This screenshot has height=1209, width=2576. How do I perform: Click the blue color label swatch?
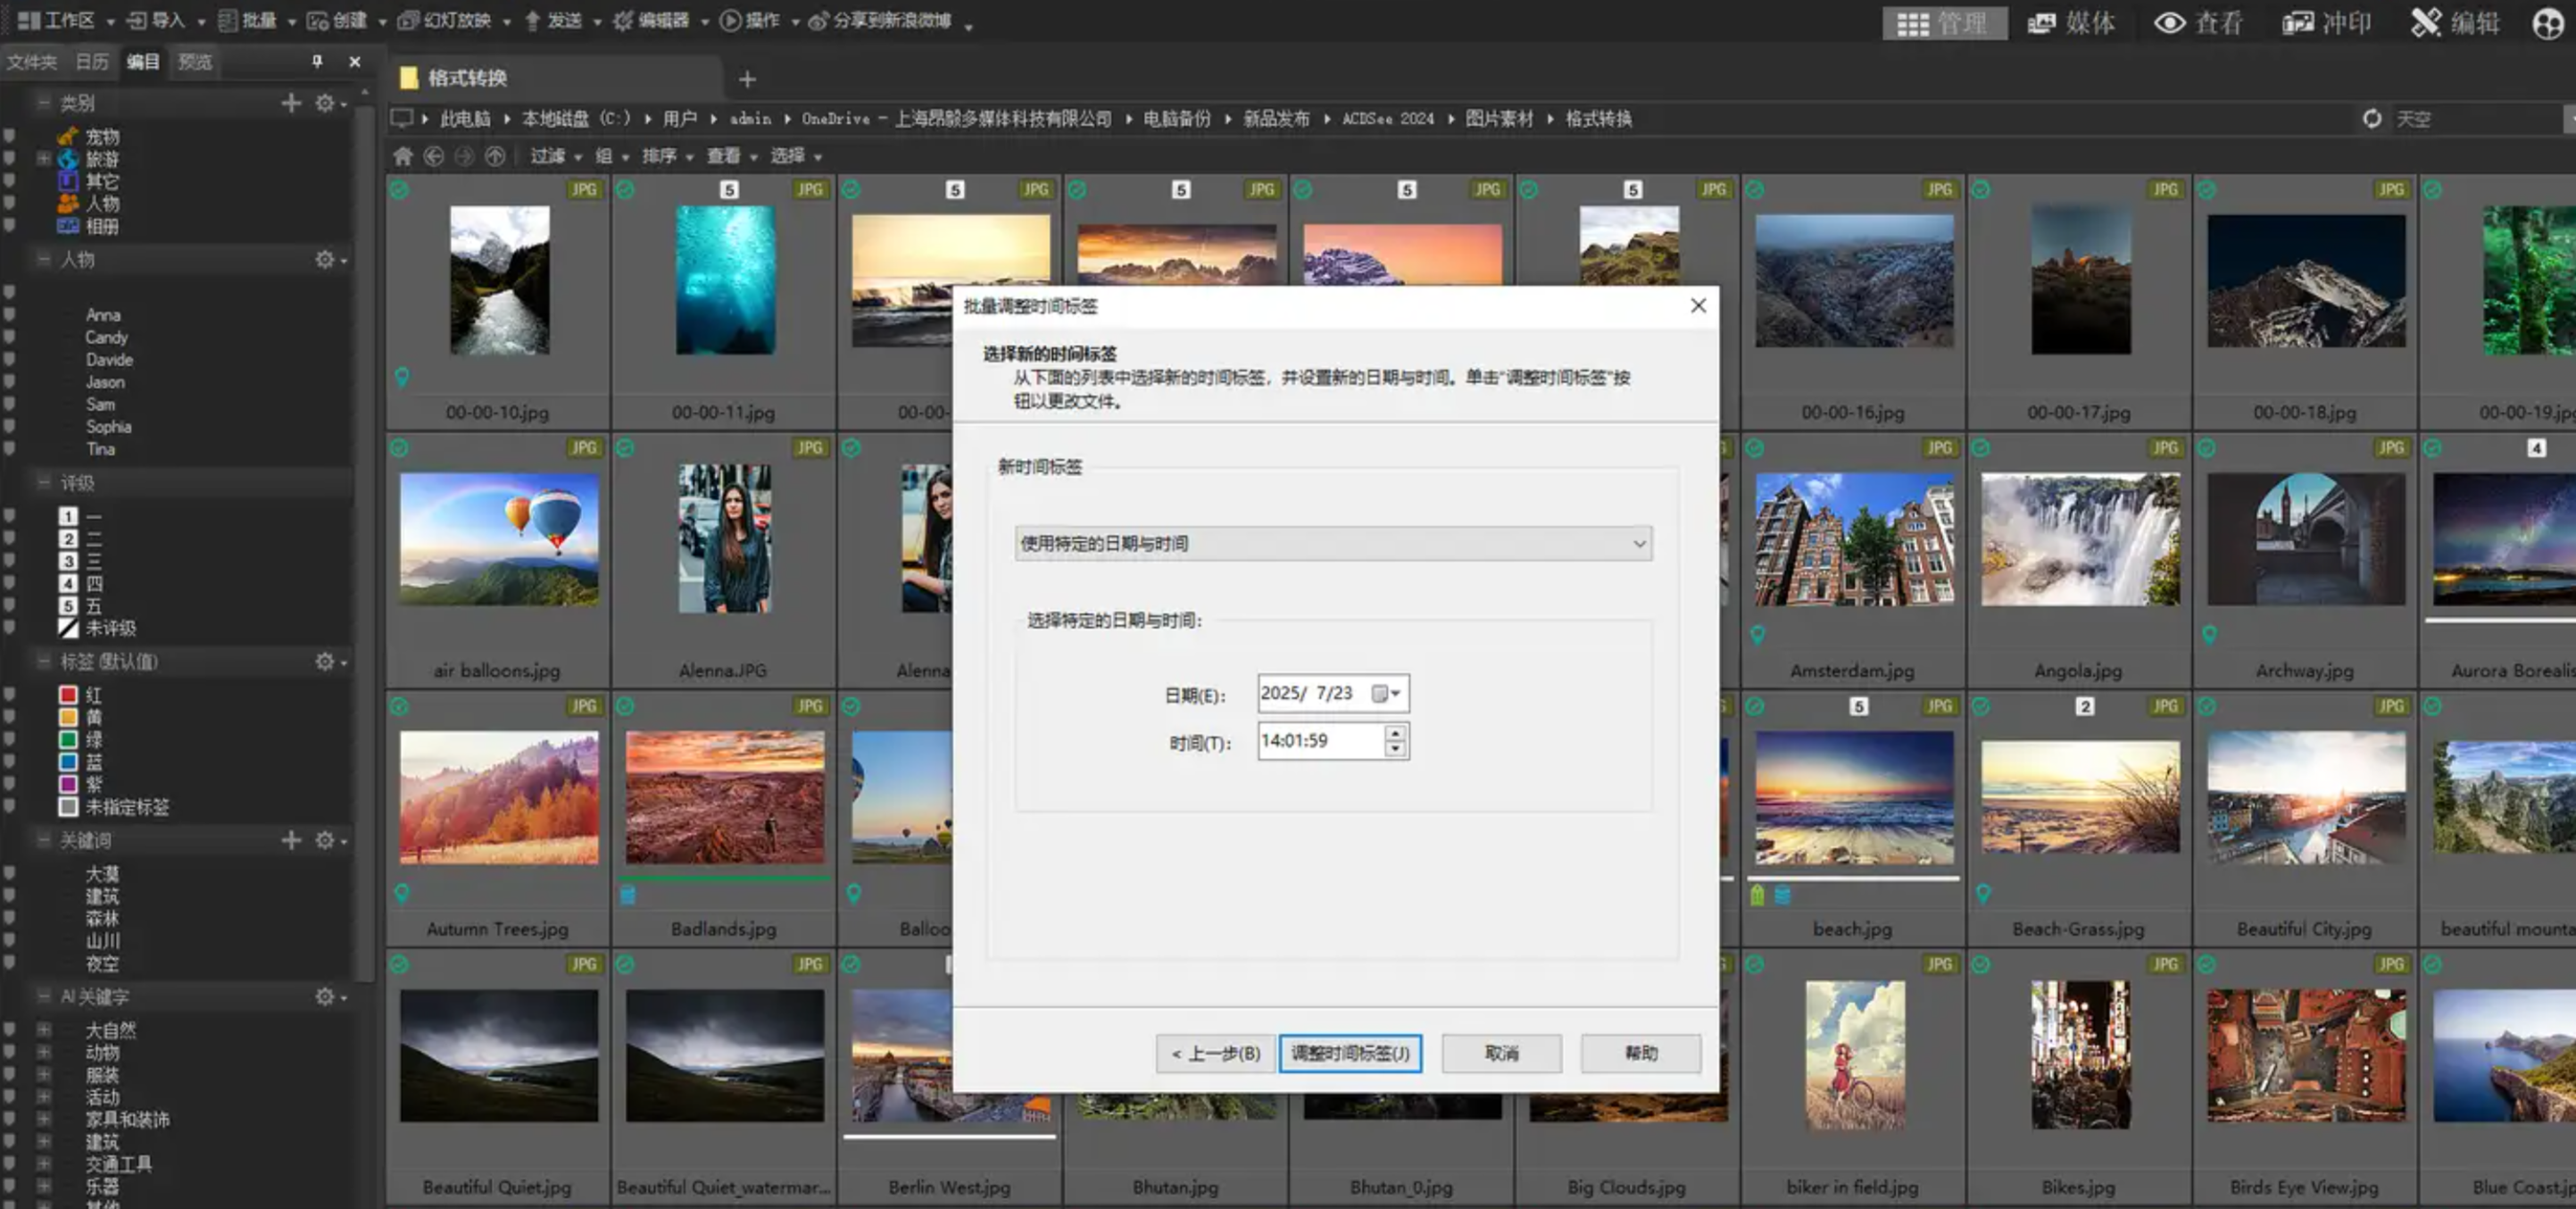point(68,761)
